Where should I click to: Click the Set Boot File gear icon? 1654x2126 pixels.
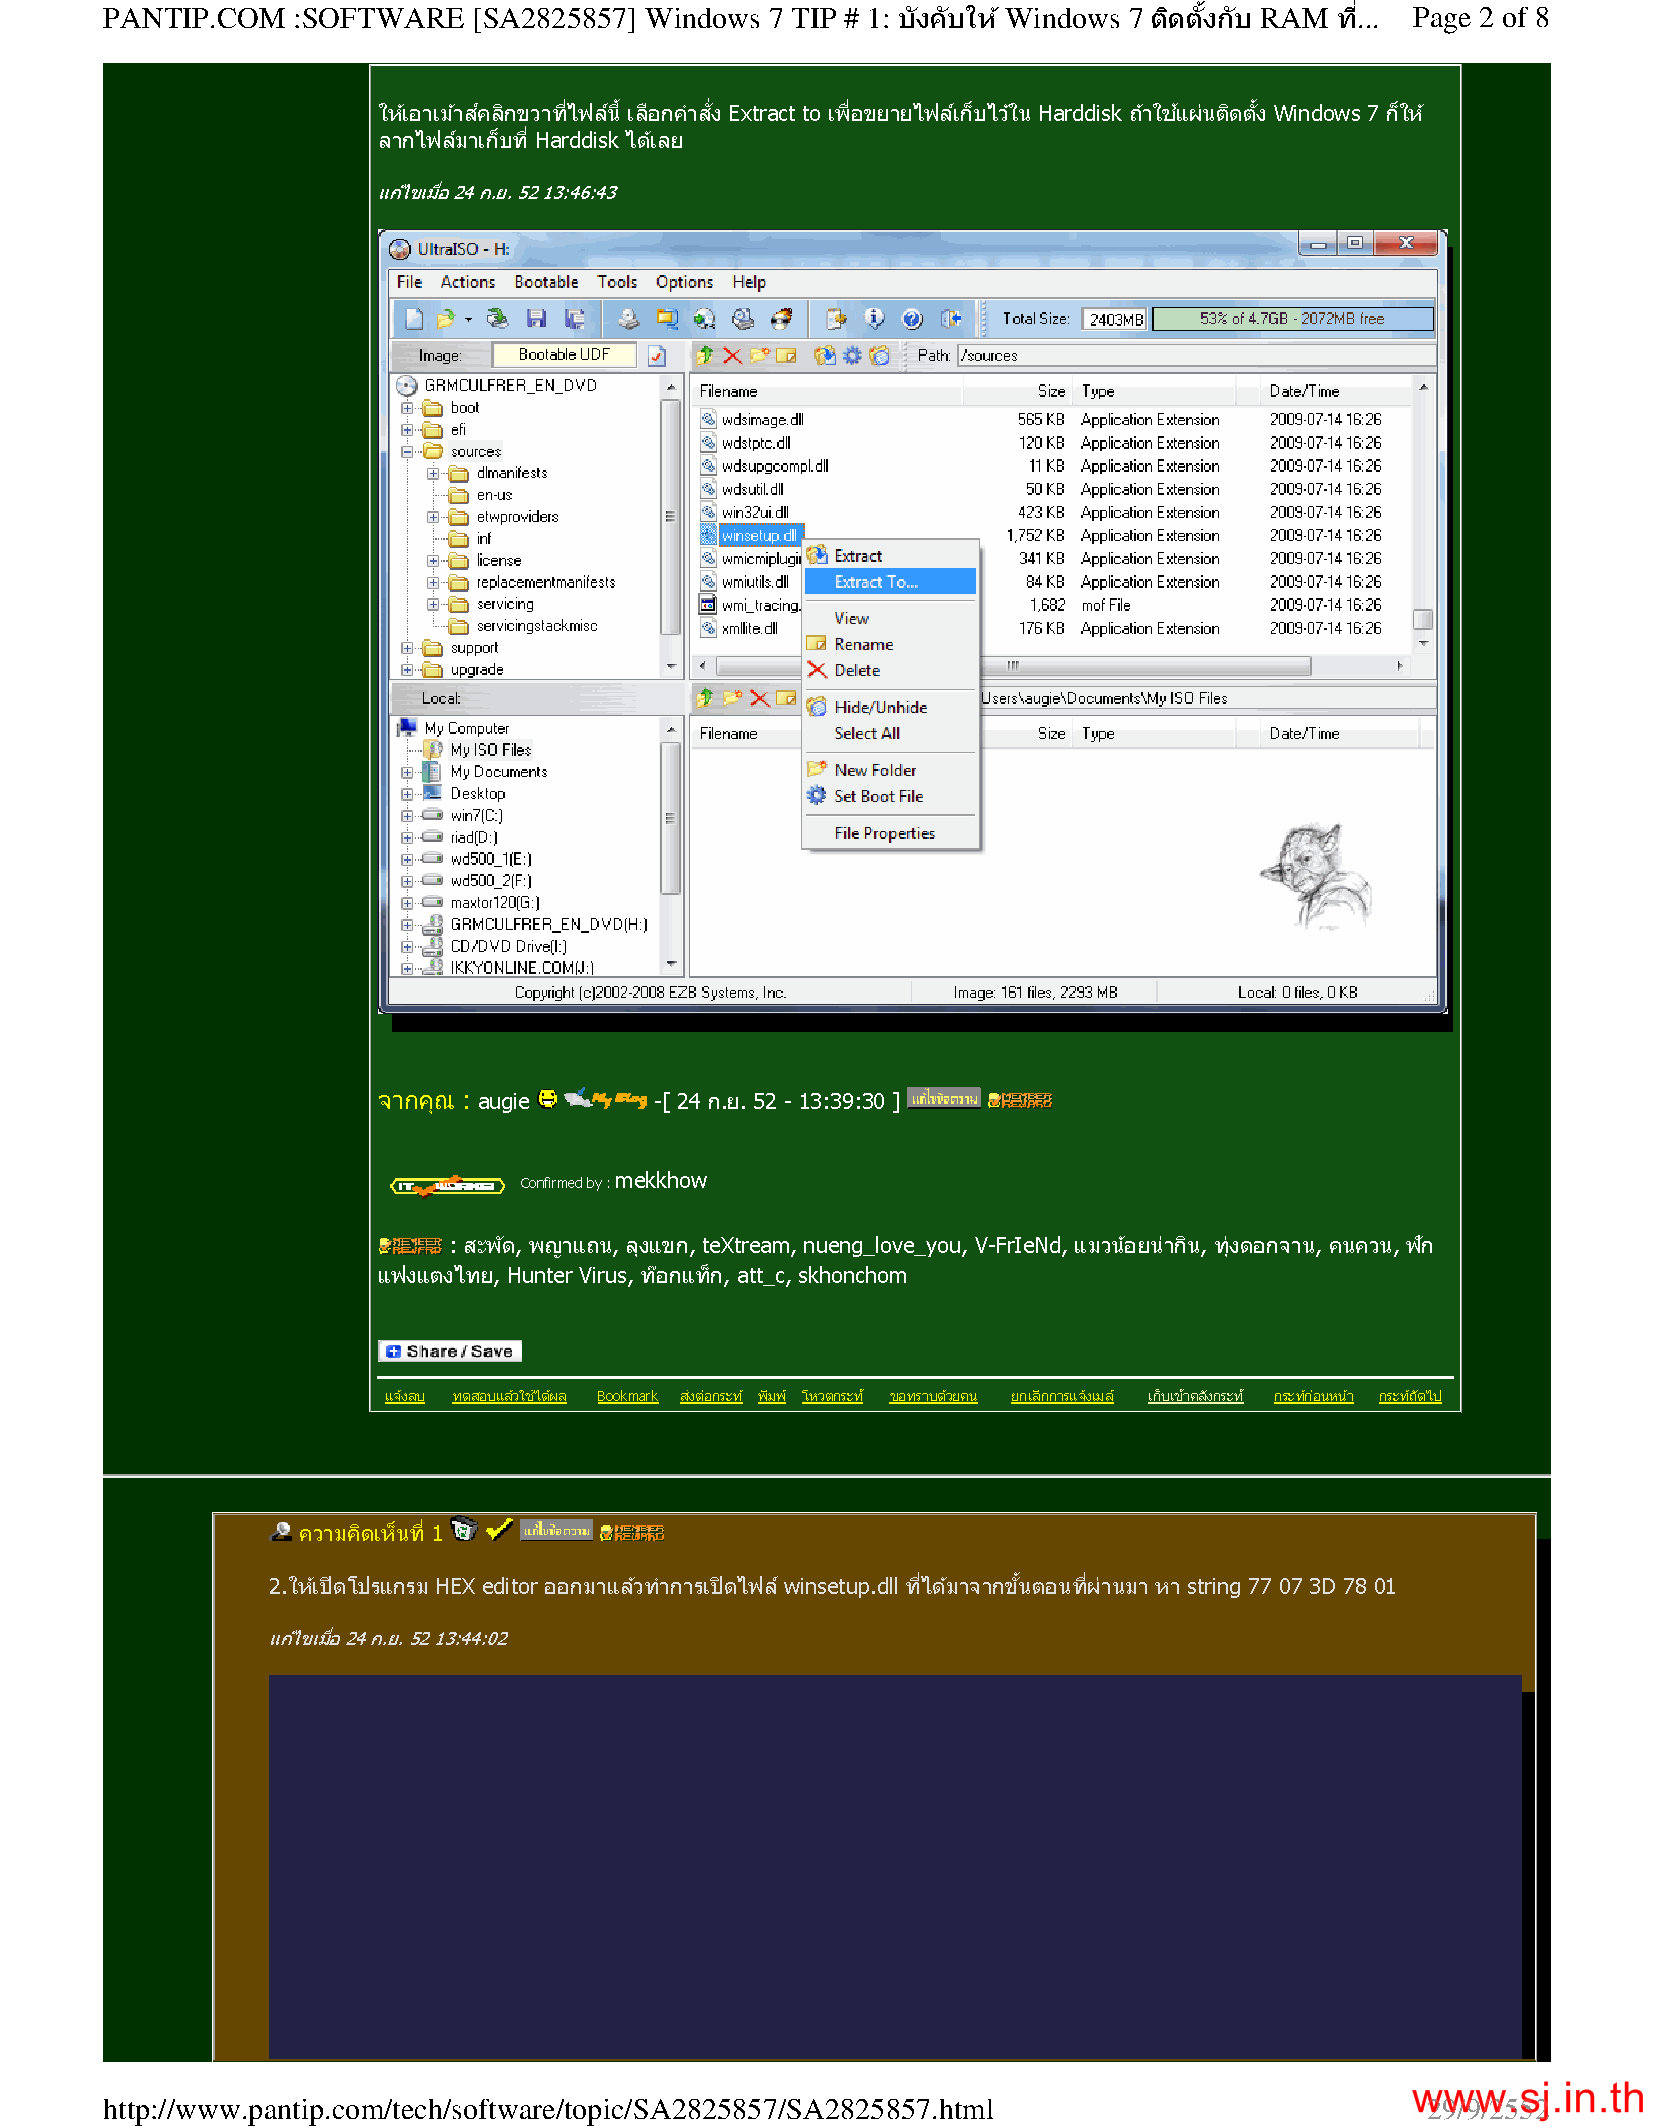coord(852,355)
